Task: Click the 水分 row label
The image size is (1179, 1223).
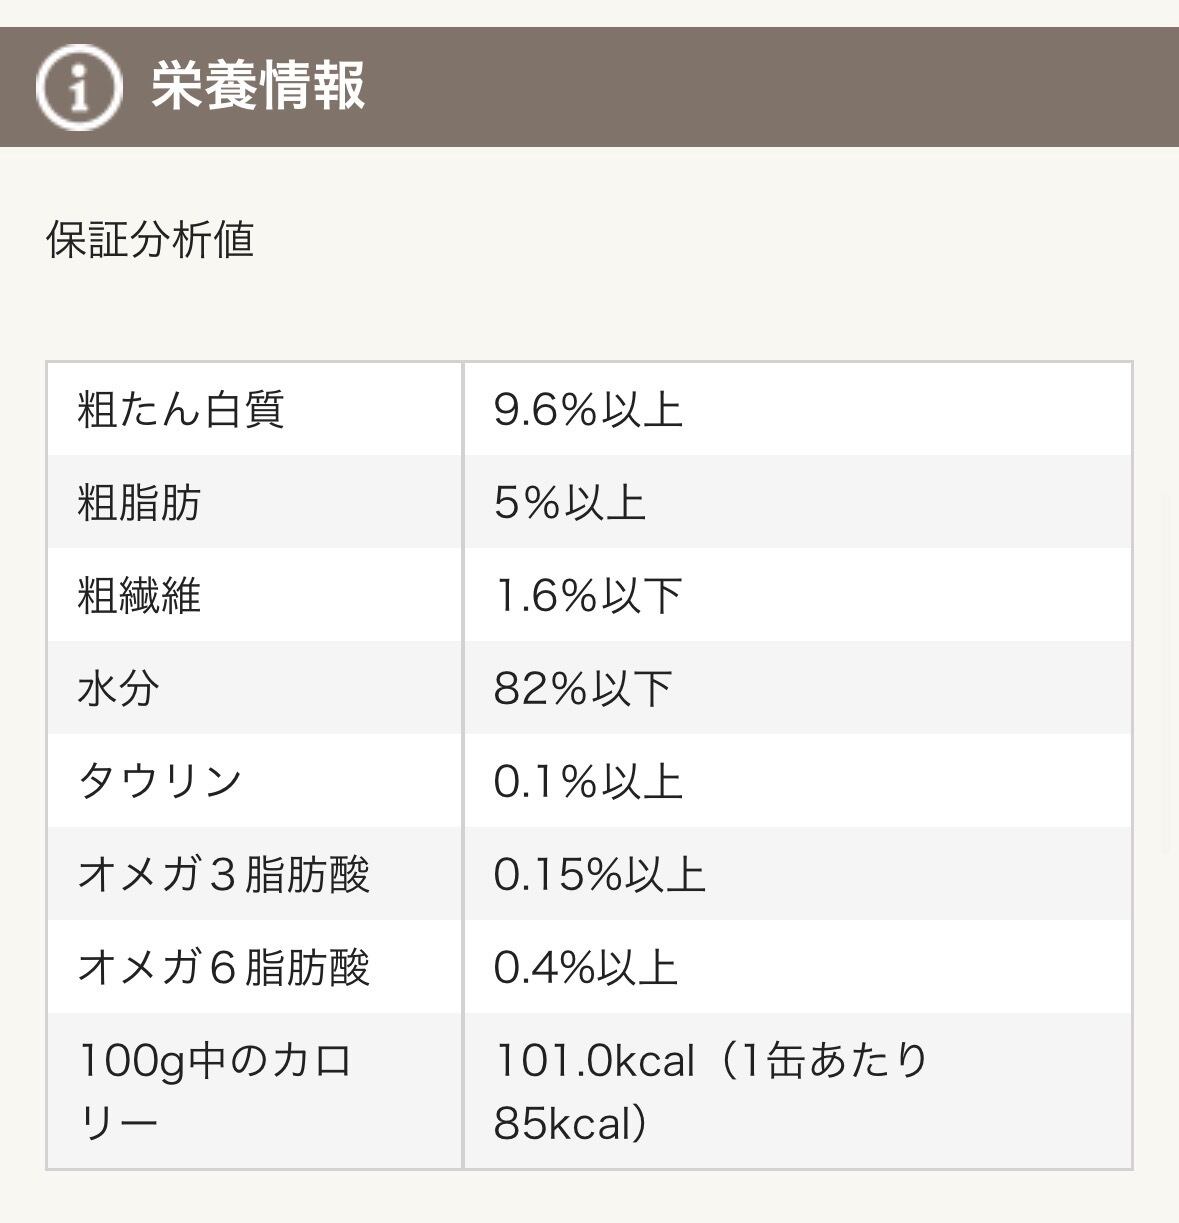Action: point(118,689)
